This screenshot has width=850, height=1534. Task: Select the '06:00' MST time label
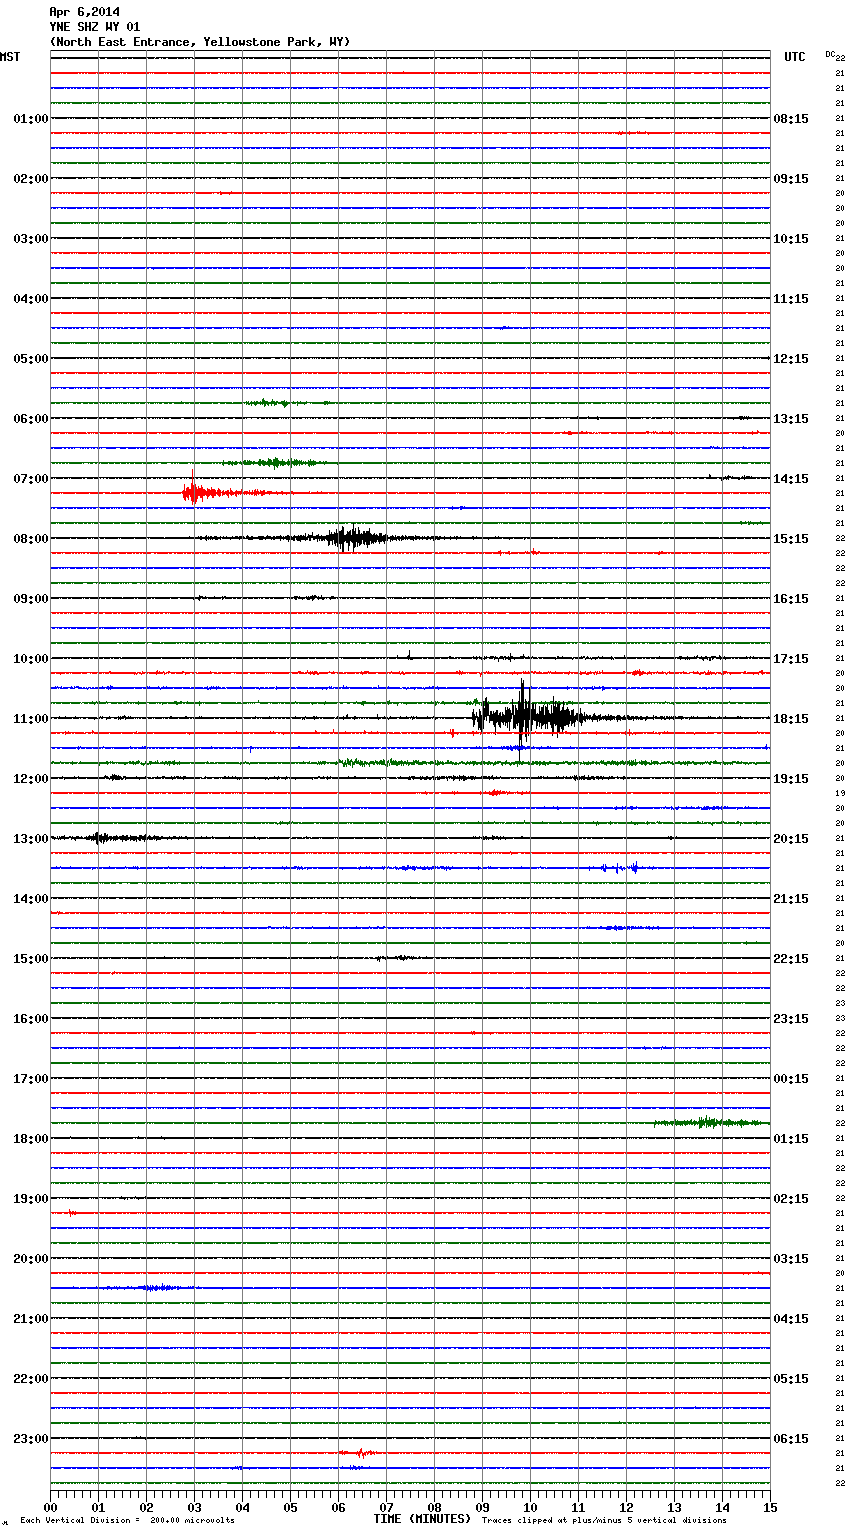(31, 419)
